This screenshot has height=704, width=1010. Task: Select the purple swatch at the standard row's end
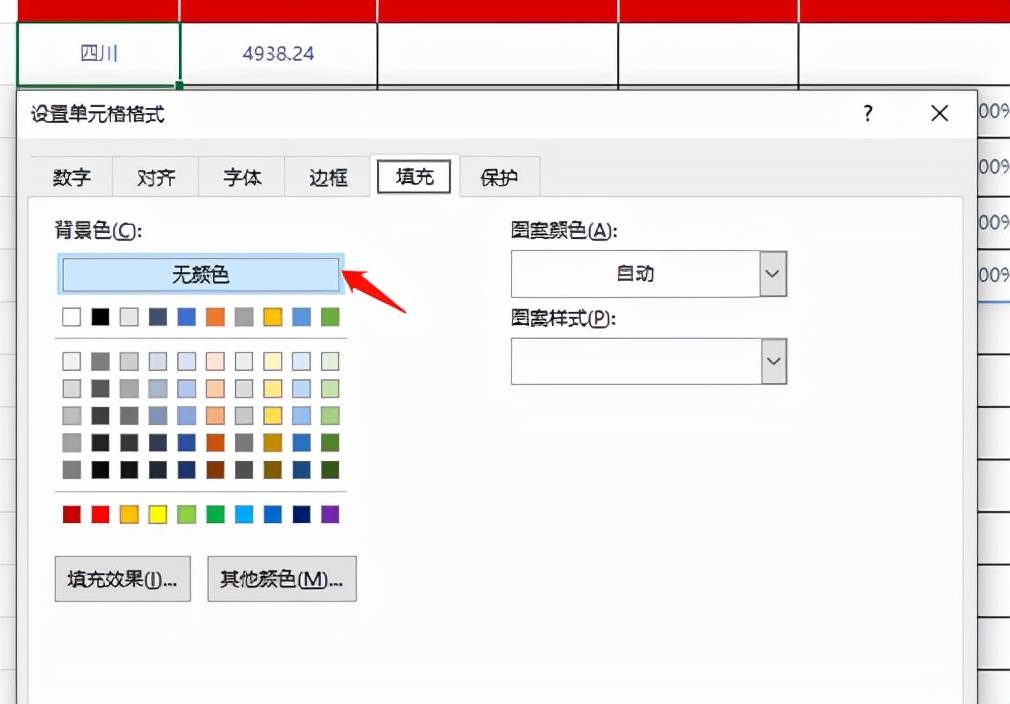tap(330, 514)
